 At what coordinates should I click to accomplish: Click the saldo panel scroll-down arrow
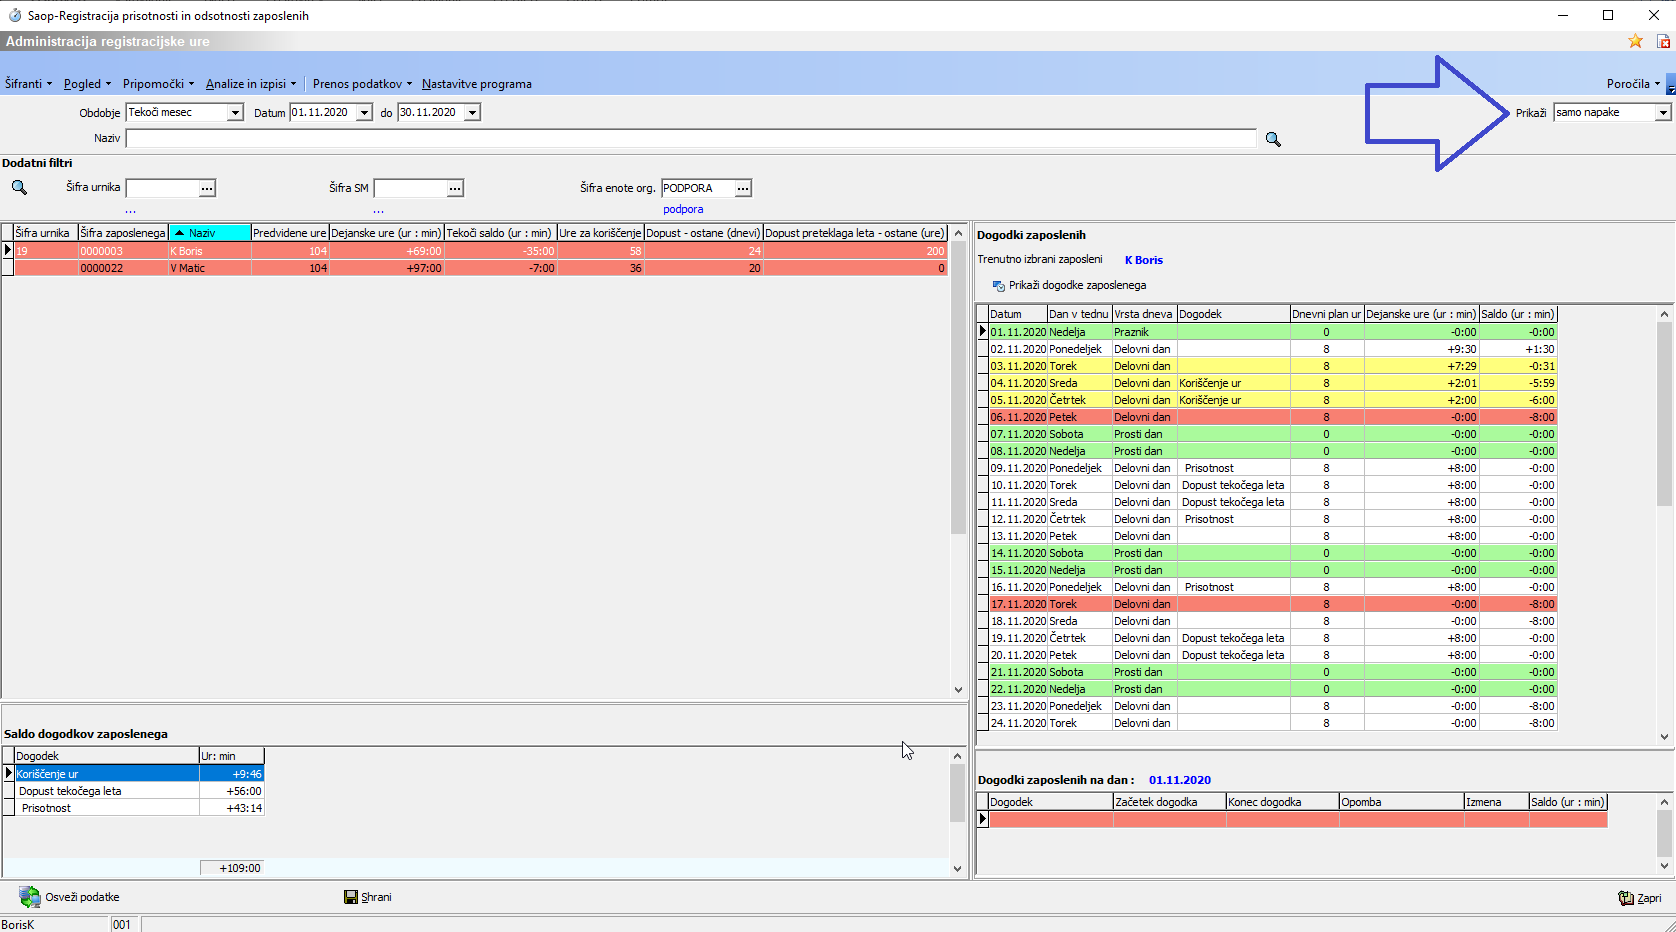point(957,868)
